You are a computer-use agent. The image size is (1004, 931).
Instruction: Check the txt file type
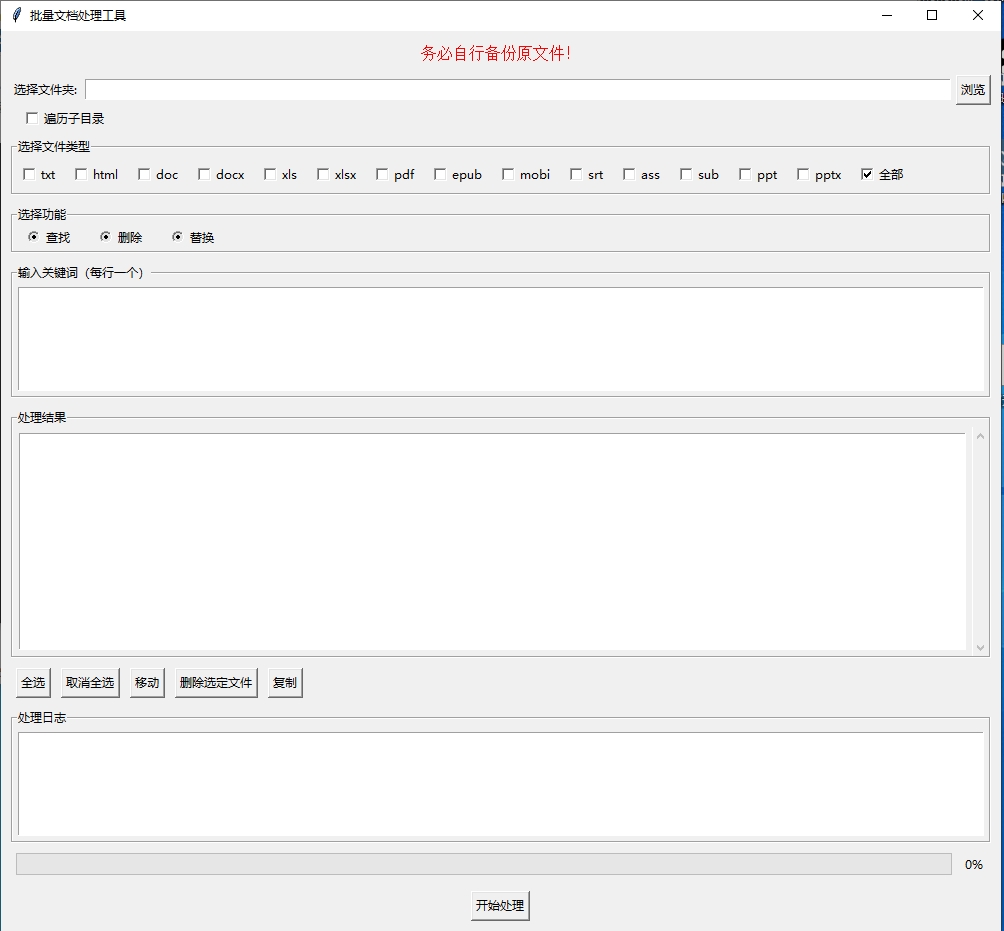pyautogui.click(x=29, y=174)
